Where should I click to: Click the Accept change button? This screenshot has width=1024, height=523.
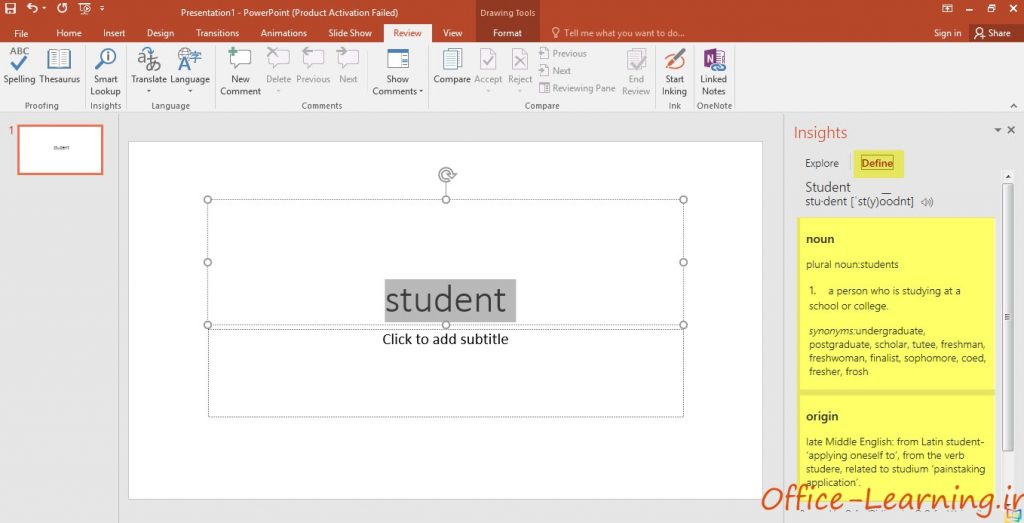(488, 72)
